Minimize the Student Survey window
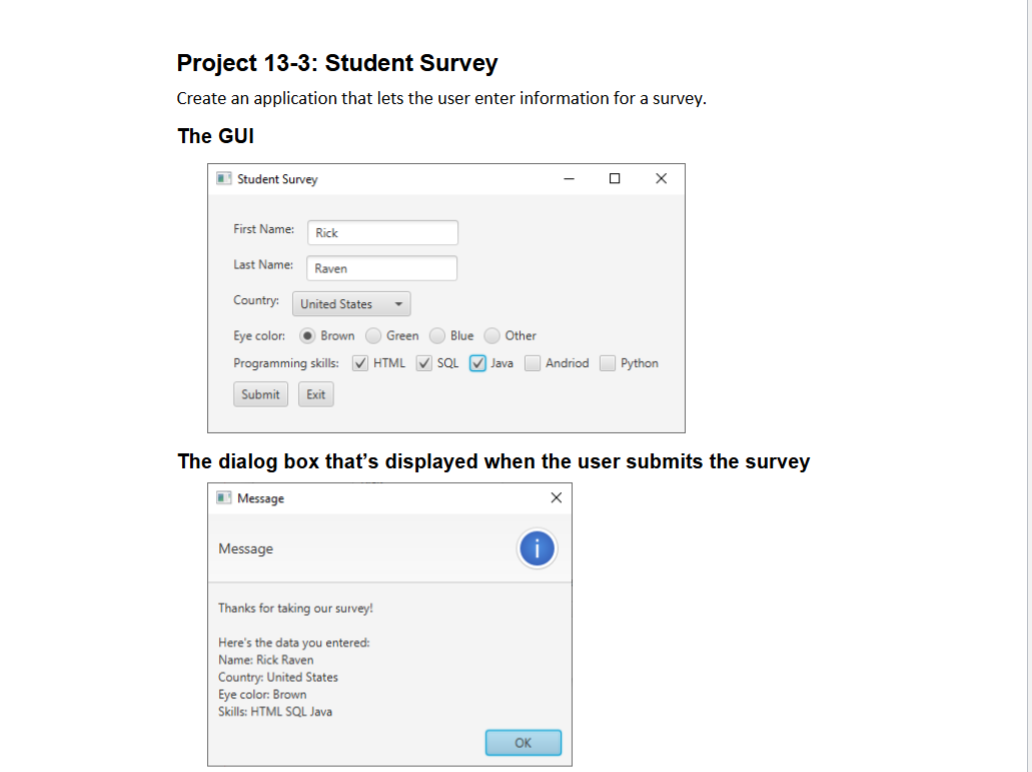Screen dimensions: 1032x772 [568, 178]
